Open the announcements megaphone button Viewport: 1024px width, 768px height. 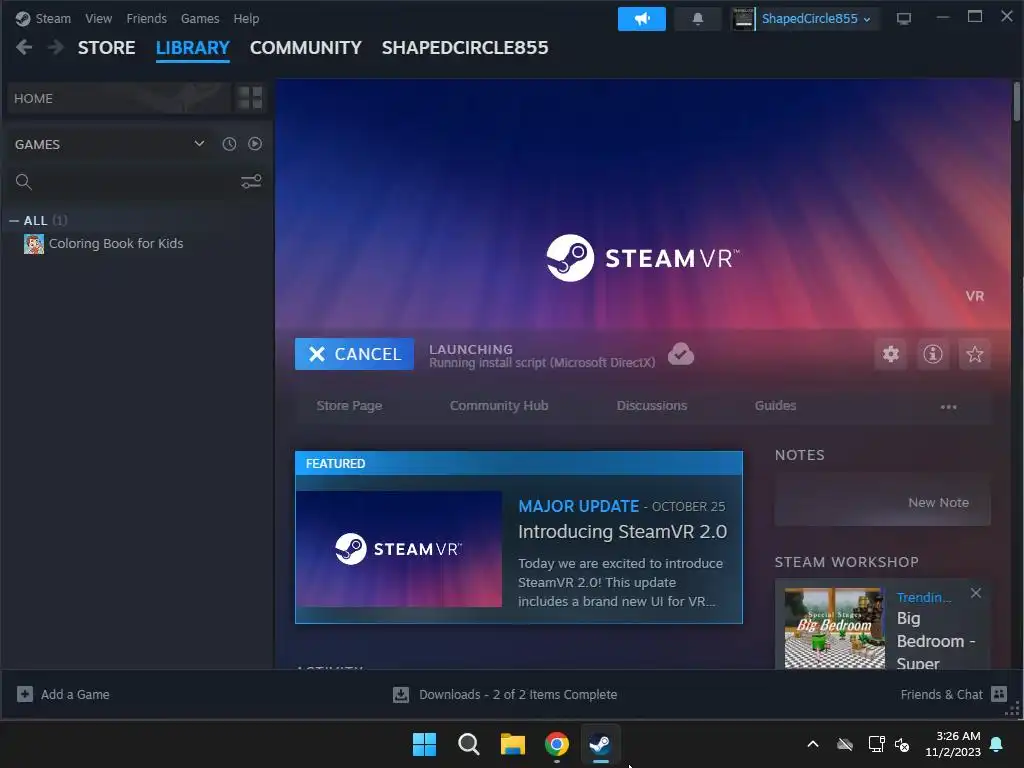click(641, 19)
